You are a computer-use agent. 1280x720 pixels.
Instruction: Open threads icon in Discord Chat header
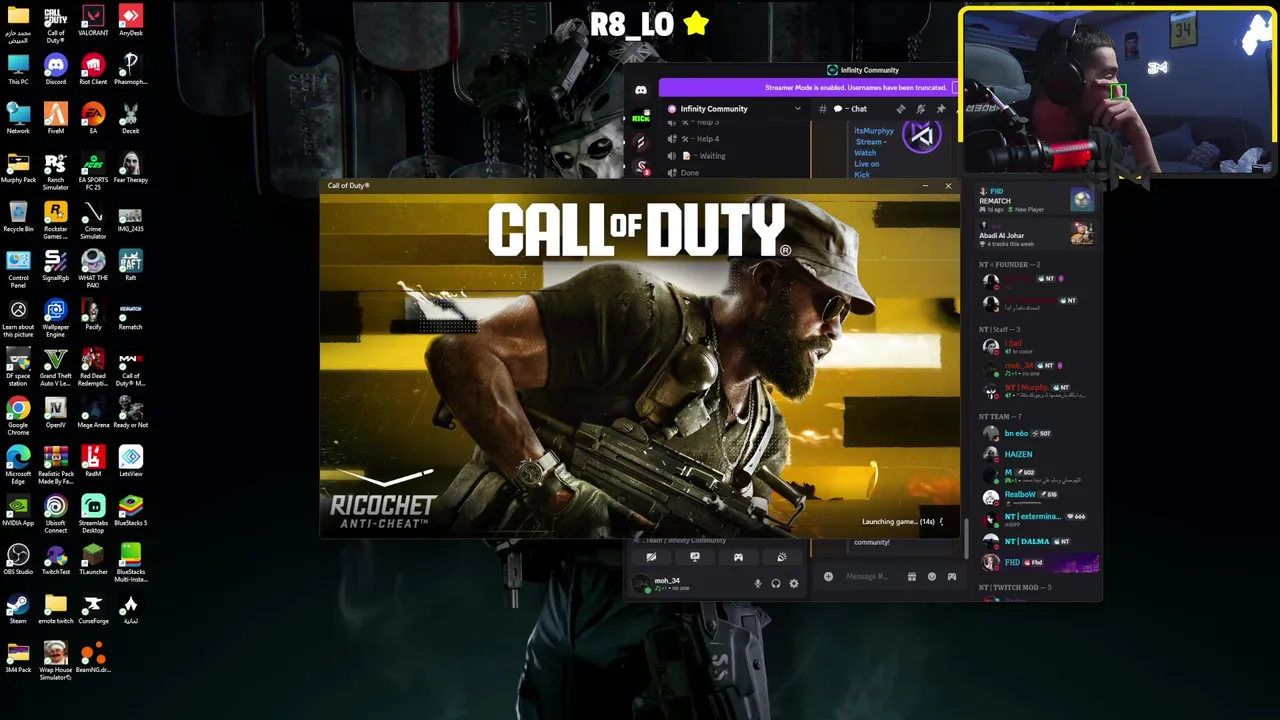[x=900, y=109]
